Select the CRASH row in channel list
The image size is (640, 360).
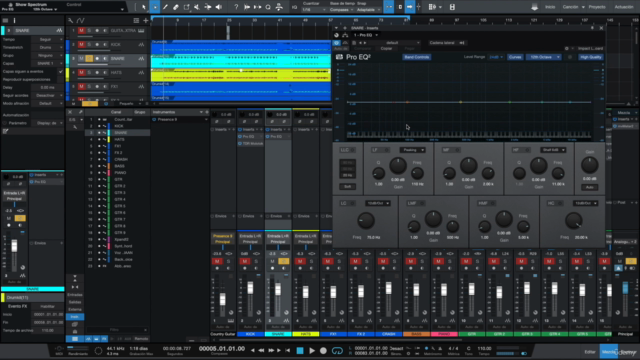118,159
